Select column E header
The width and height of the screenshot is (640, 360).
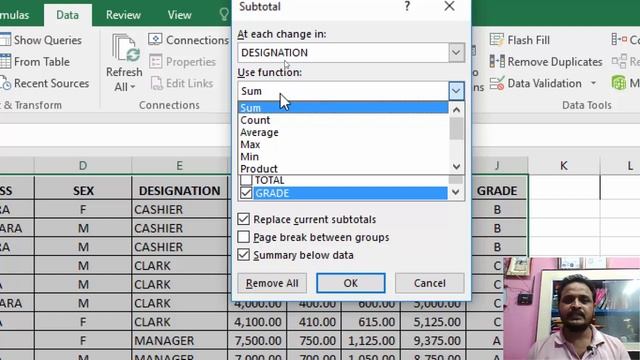(x=180, y=166)
